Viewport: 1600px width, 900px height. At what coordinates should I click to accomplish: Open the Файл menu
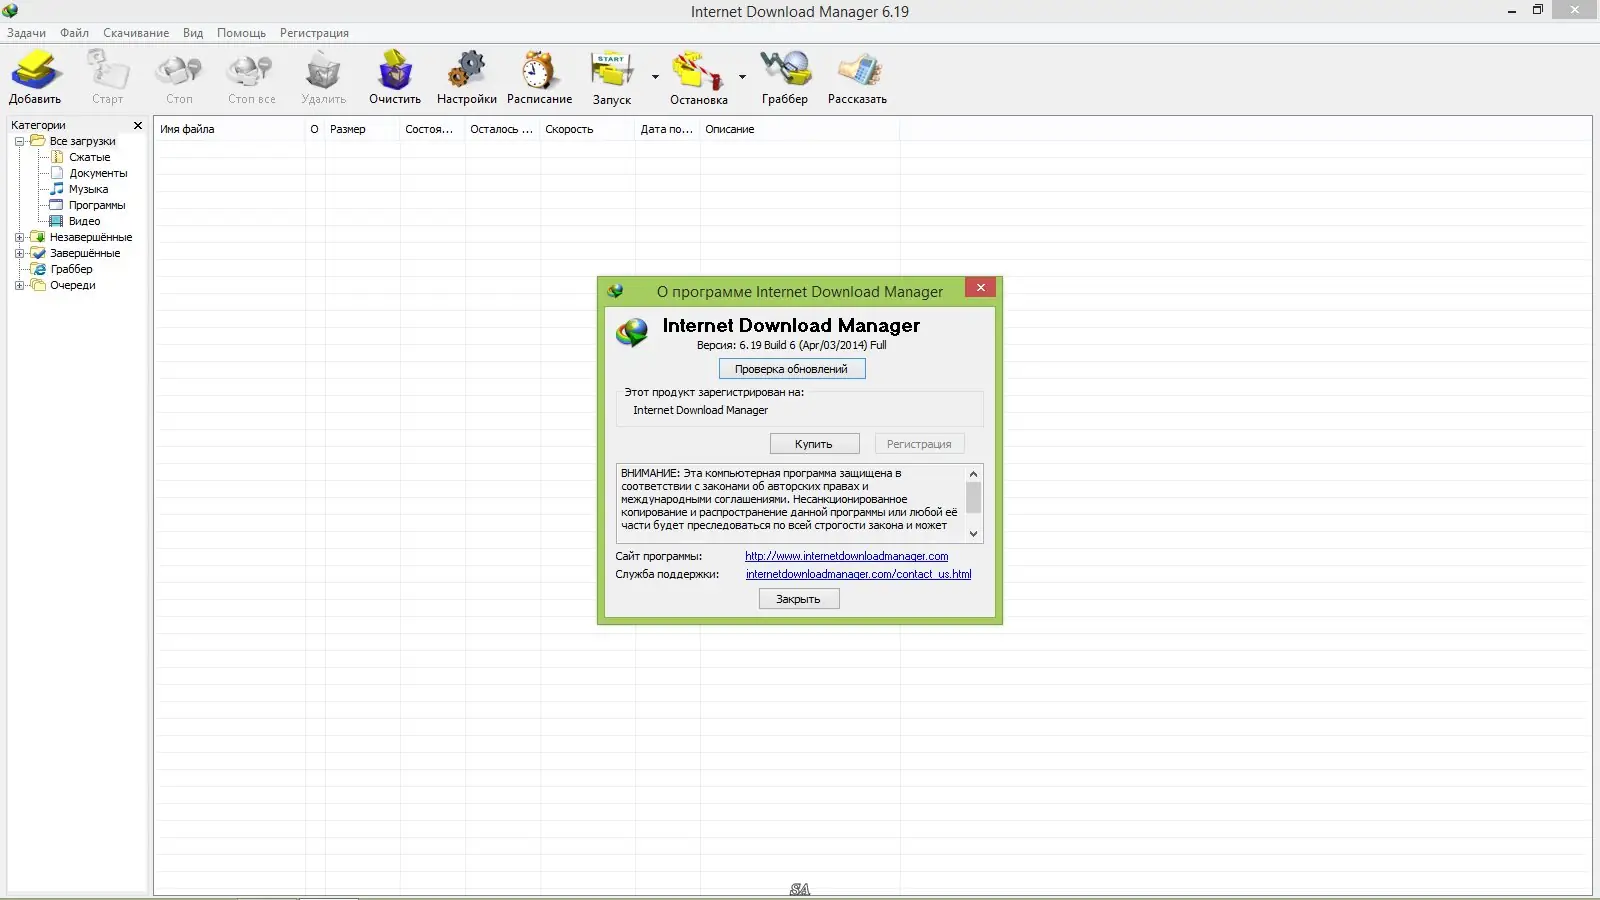coord(74,33)
